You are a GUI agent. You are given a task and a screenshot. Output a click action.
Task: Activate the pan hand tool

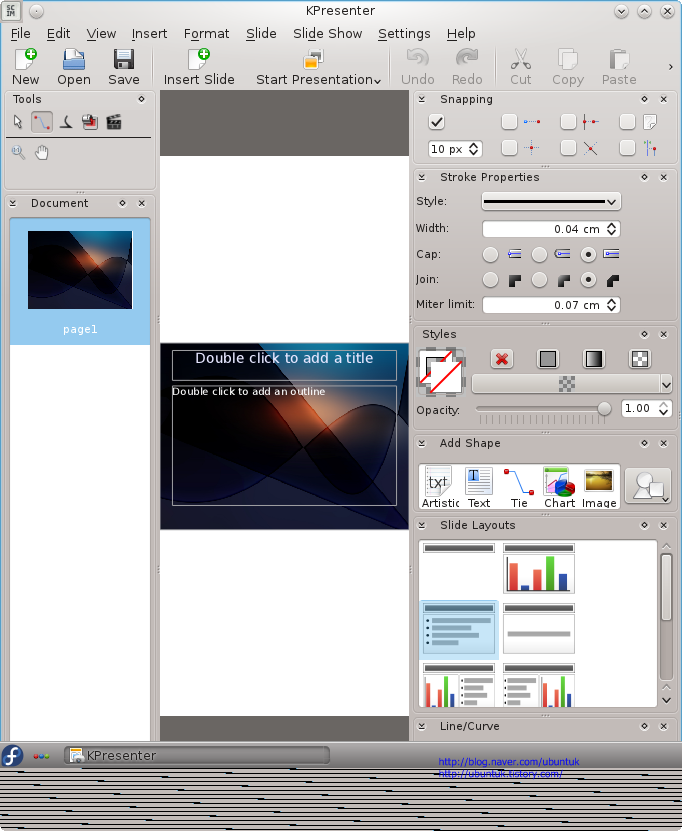tap(41, 153)
